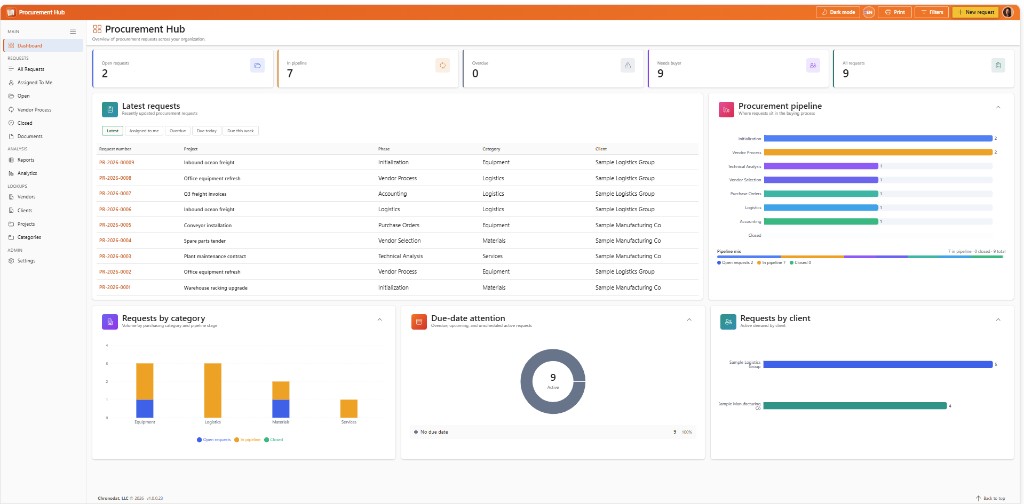Image resolution: width=1024 pixels, height=504 pixels.
Task: Open Assigned To Me in sidebar
Action: pyautogui.click(x=43, y=82)
